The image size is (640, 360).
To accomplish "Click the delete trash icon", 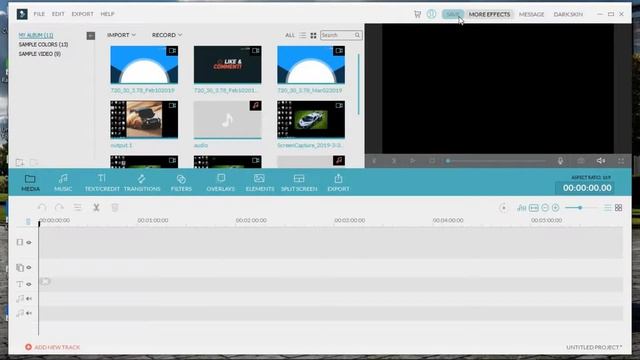I will point(115,207).
